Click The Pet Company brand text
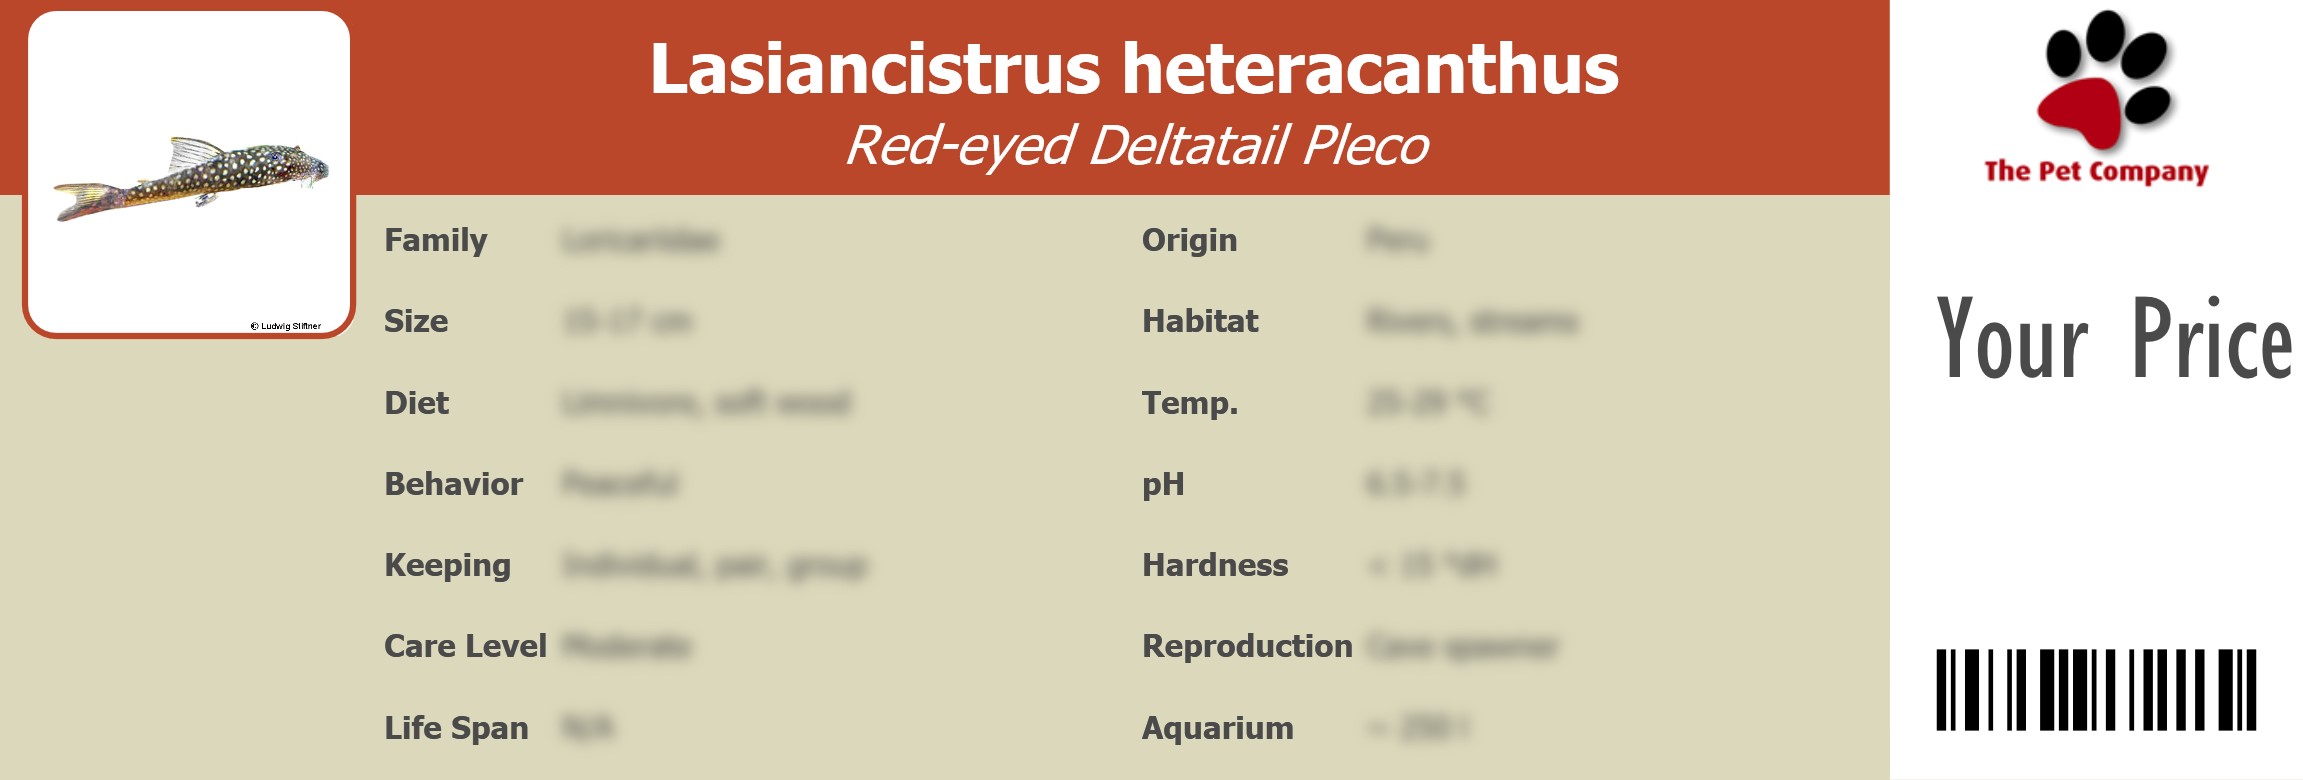The width and height of the screenshot is (2303, 780). (x=2096, y=172)
